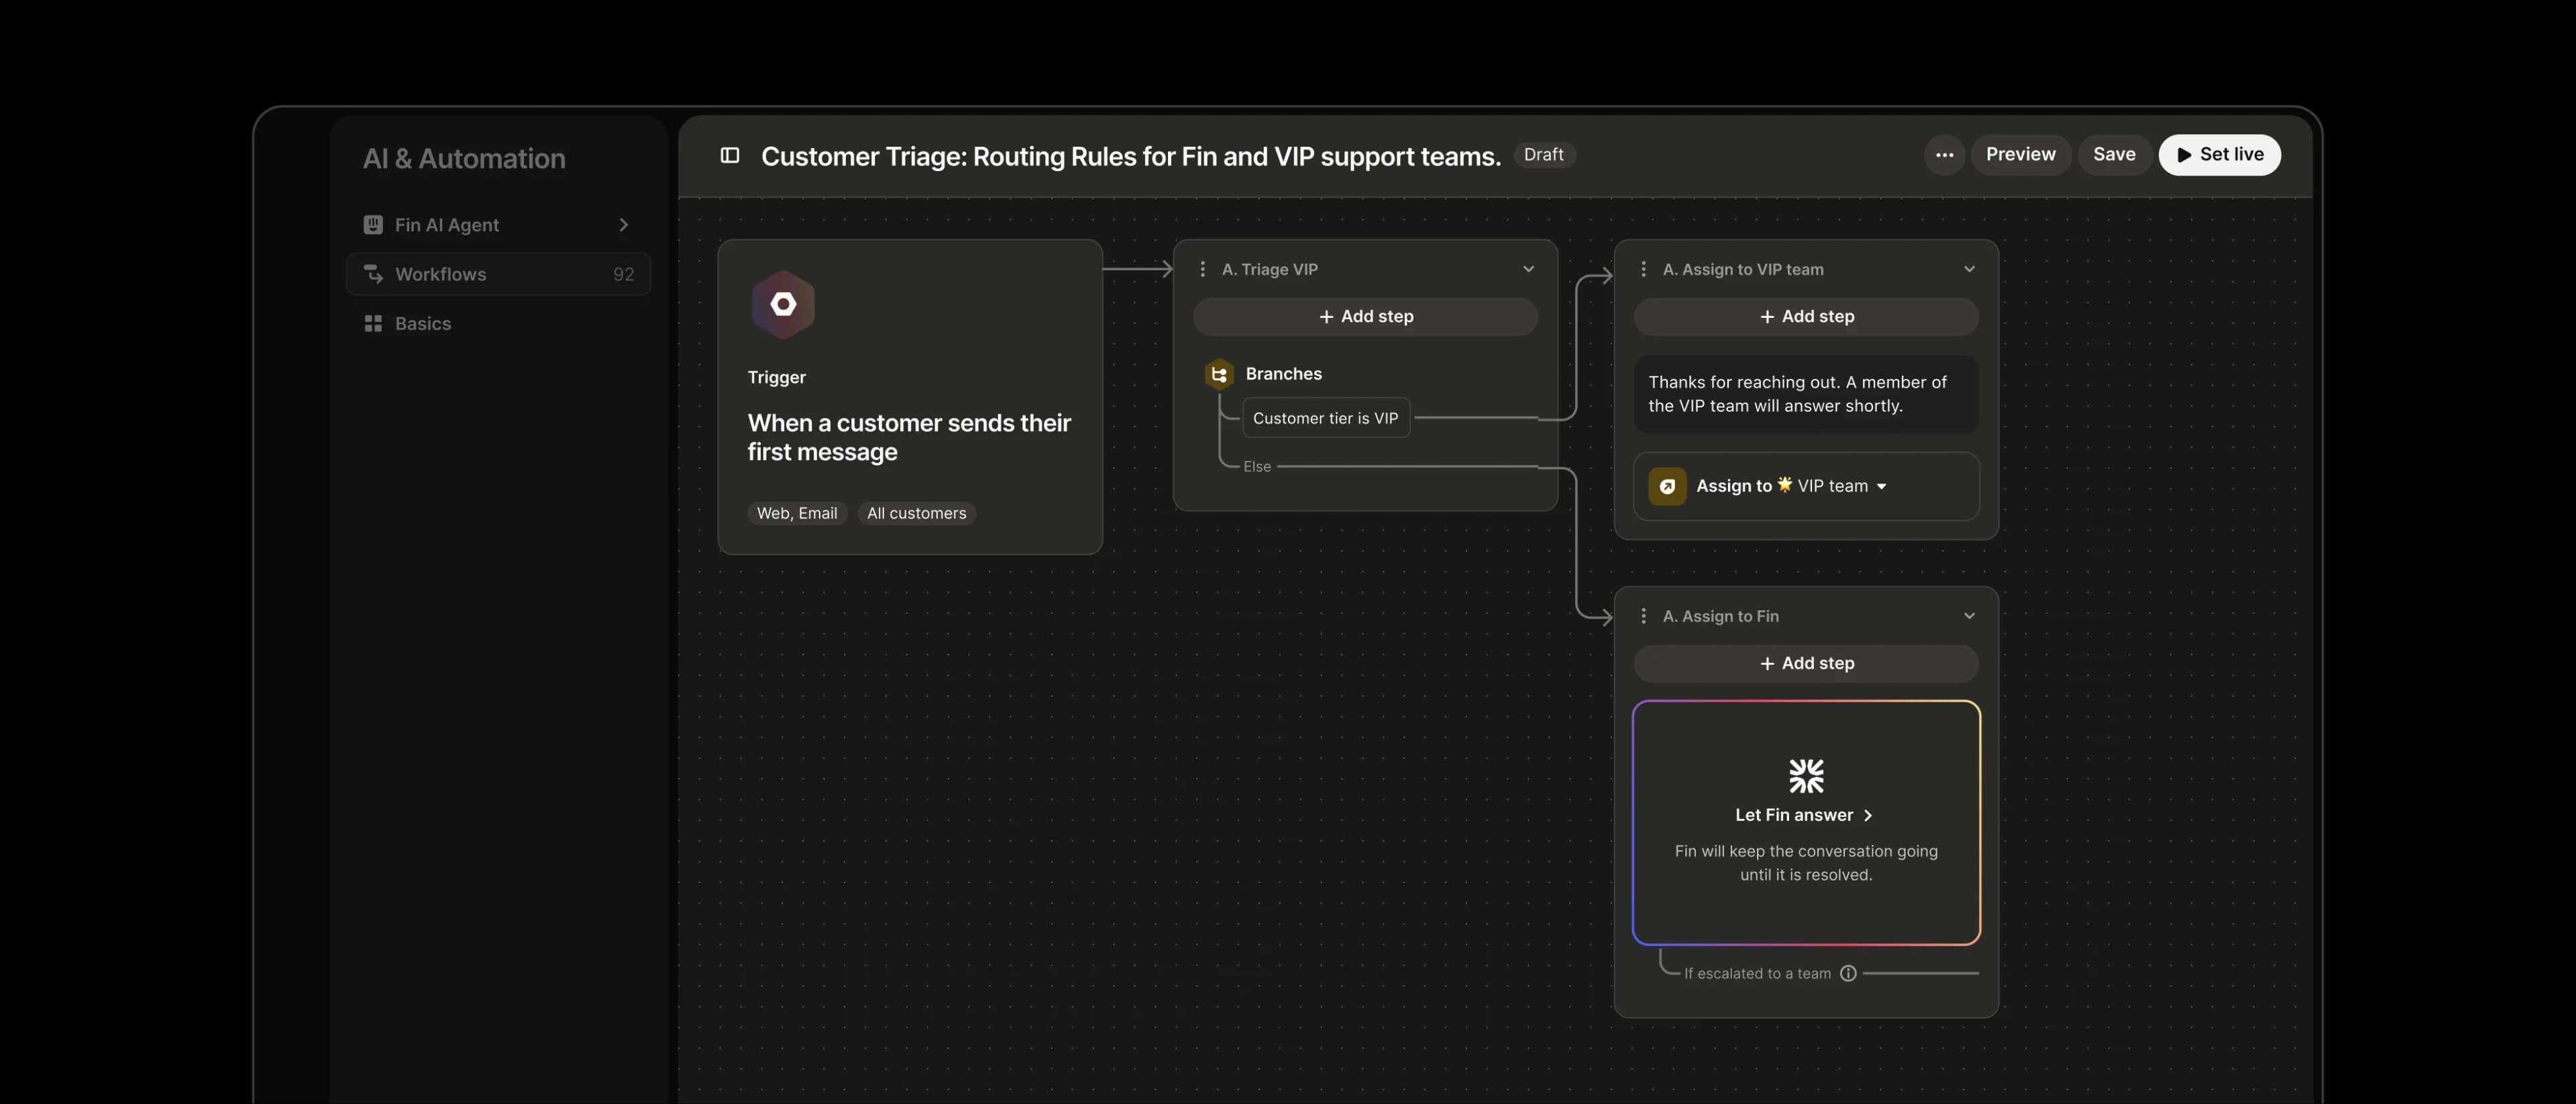The image size is (2576, 1104).
Task: Click the If escalated to a team label
Action: [x=1757, y=973]
